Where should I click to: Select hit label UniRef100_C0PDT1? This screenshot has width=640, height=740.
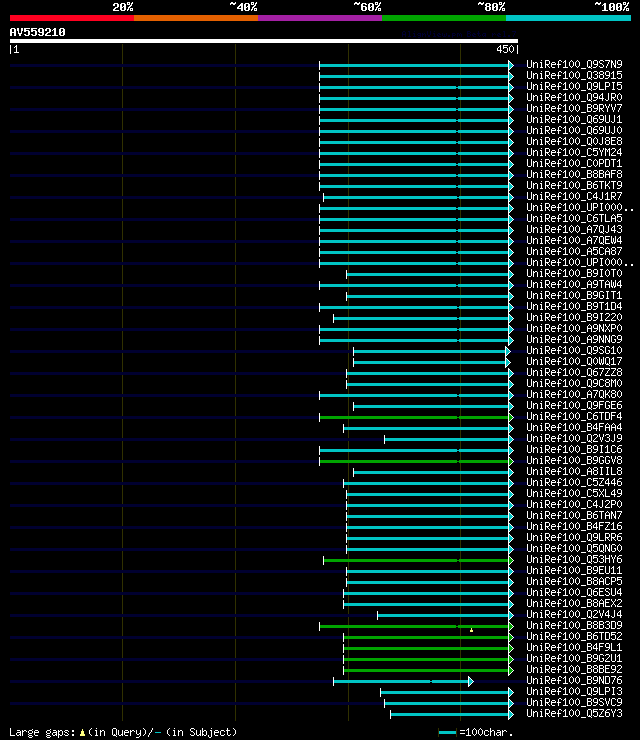(x=574, y=163)
